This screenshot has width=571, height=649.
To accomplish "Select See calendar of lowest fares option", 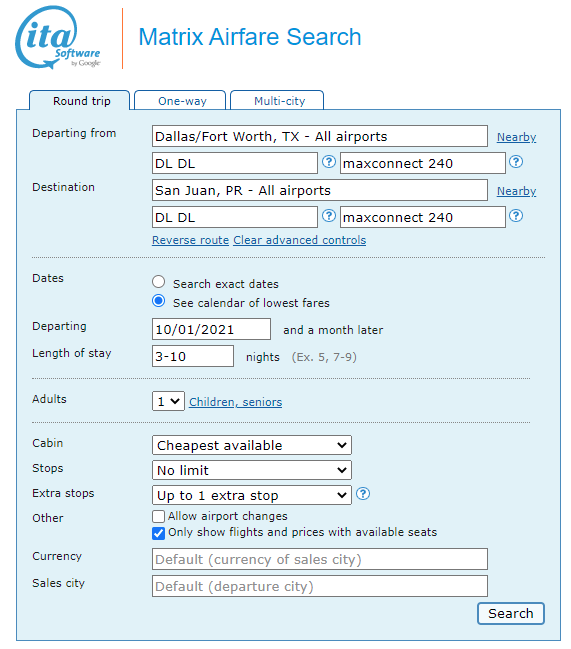I will (x=158, y=301).
